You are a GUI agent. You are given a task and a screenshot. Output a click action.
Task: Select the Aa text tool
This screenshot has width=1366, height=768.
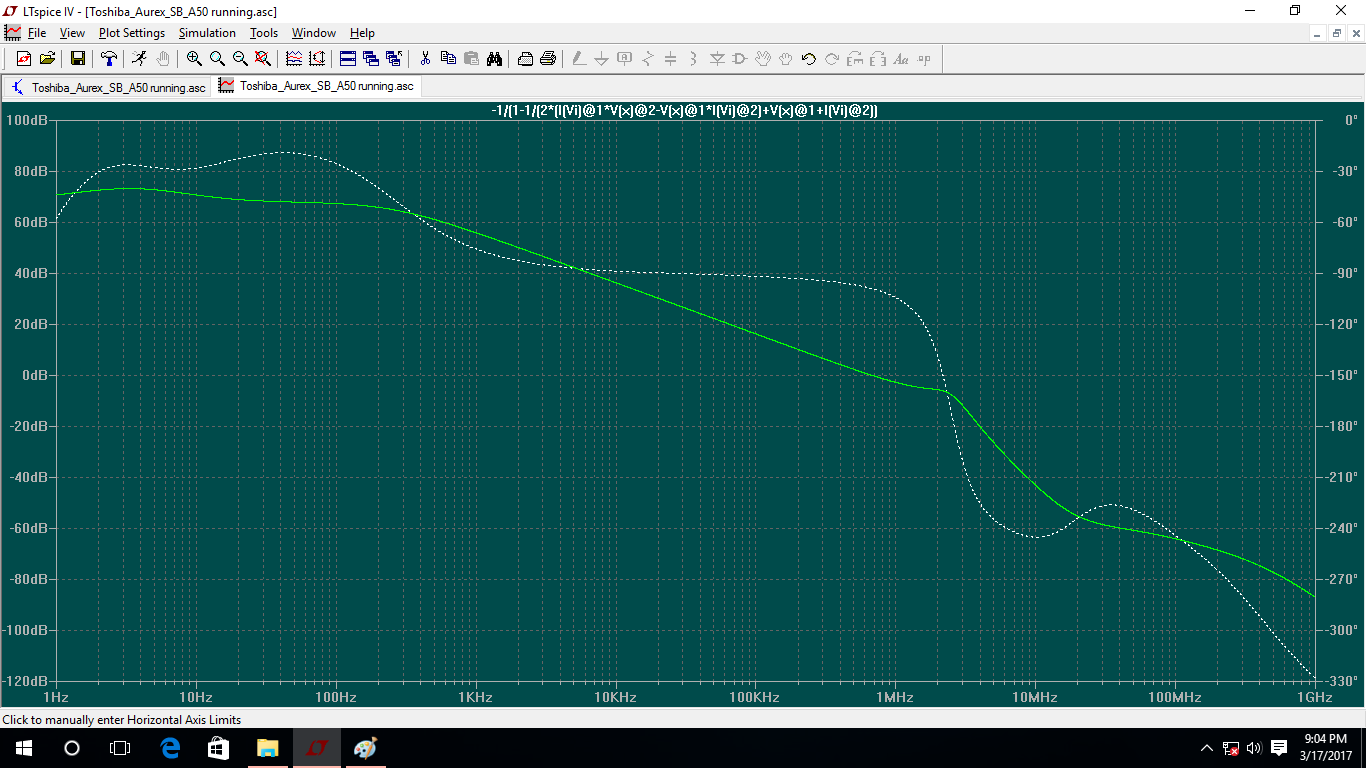click(901, 59)
